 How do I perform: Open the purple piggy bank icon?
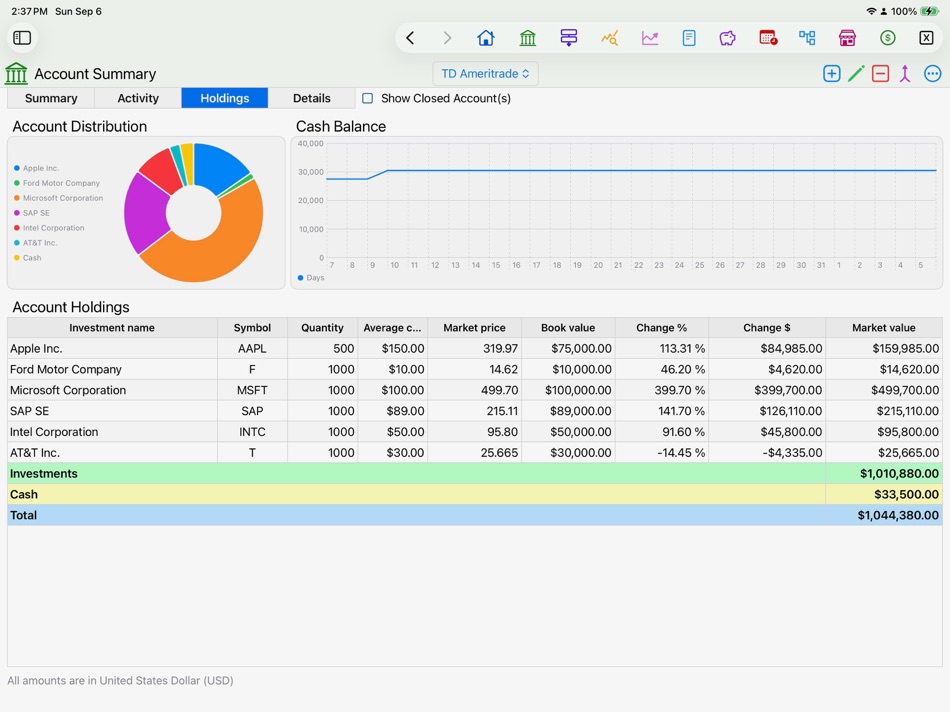728,38
